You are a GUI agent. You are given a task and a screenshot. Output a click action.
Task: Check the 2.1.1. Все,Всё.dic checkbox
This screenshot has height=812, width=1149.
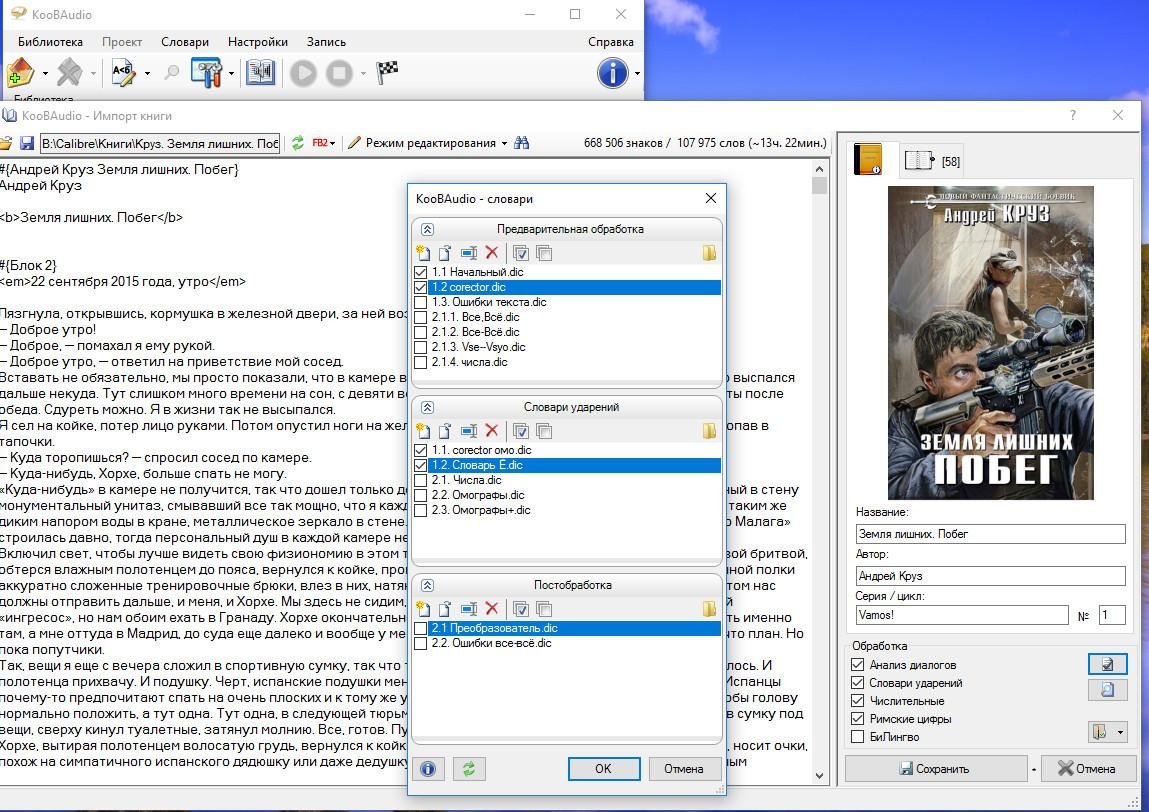(421, 317)
